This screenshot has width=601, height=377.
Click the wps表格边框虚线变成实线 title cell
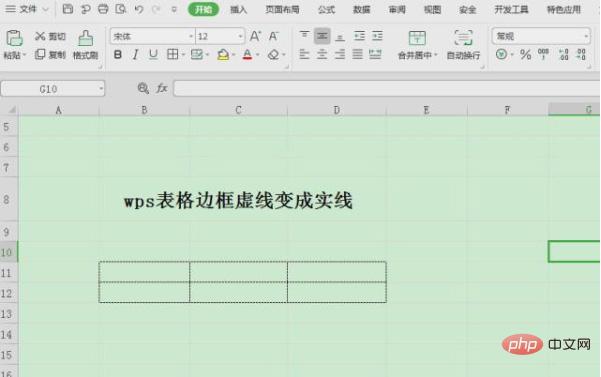pos(238,200)
